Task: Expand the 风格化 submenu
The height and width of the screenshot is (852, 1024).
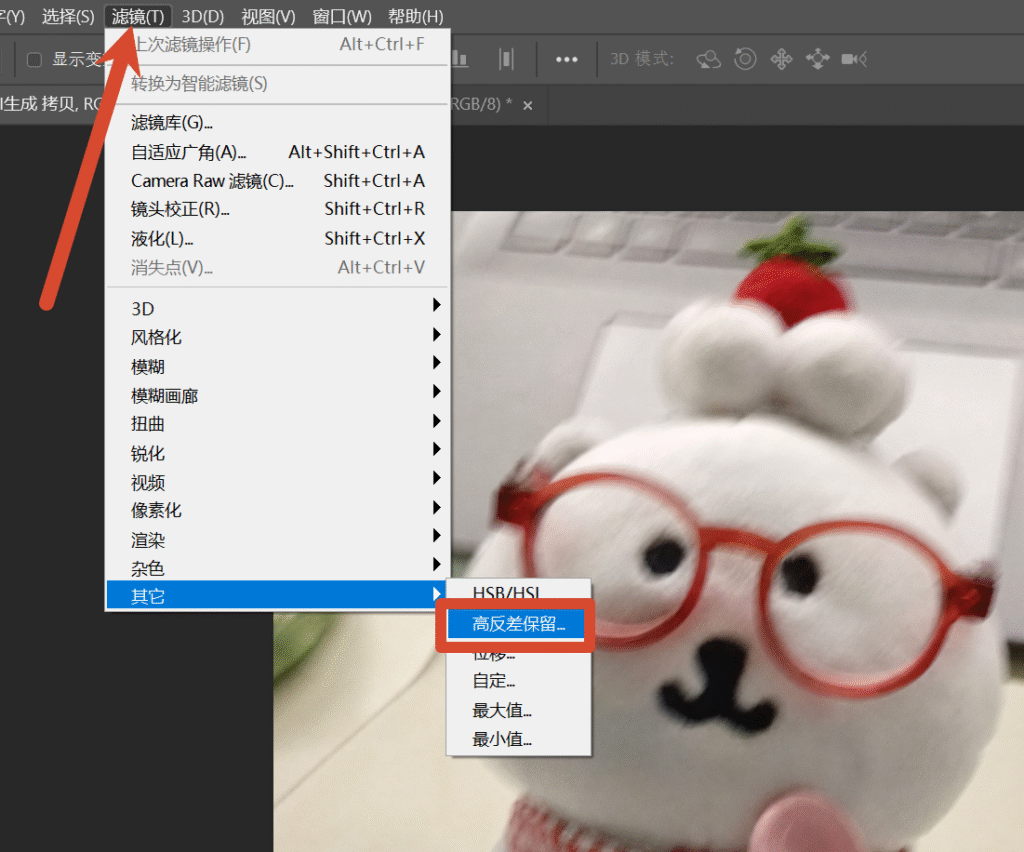Action: click(x=277, y=337)
